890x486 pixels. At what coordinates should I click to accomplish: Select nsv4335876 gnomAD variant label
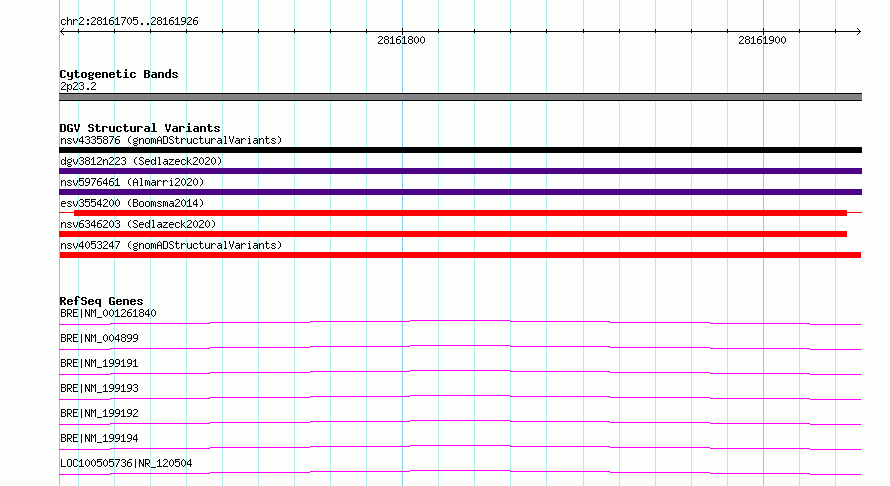pyautogui.click(x=171, y=140)
